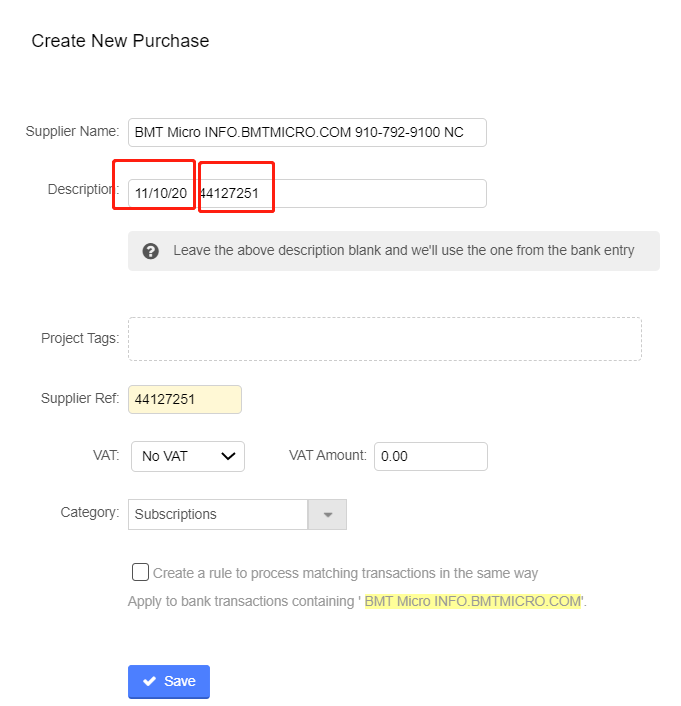Click the Supplier Ref label
The height and width of the screenshot is (706, 681).
pos(80,398)
